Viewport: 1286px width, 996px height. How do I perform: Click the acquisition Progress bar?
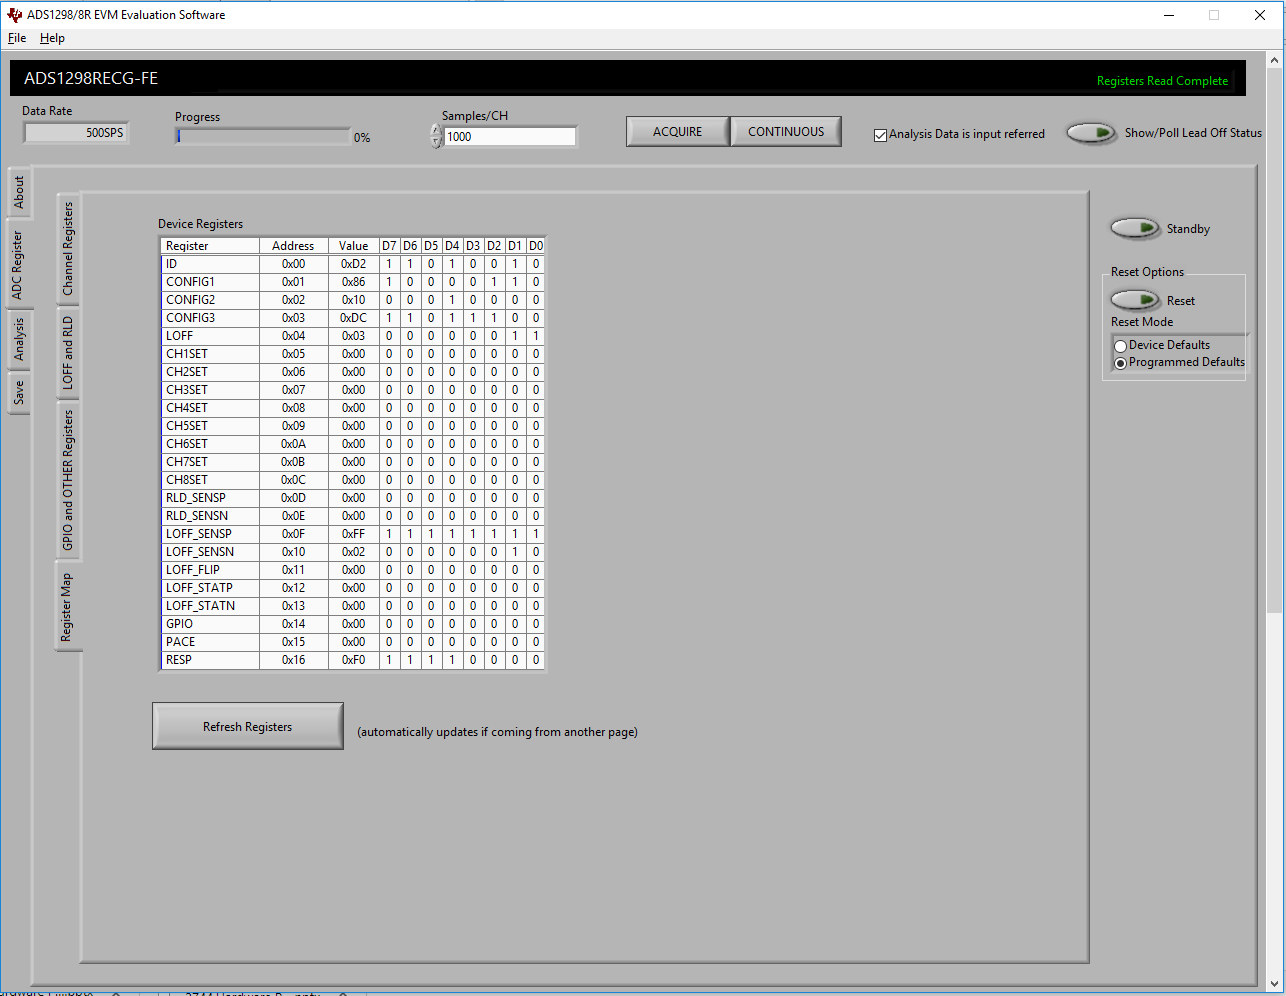(263, 136)
